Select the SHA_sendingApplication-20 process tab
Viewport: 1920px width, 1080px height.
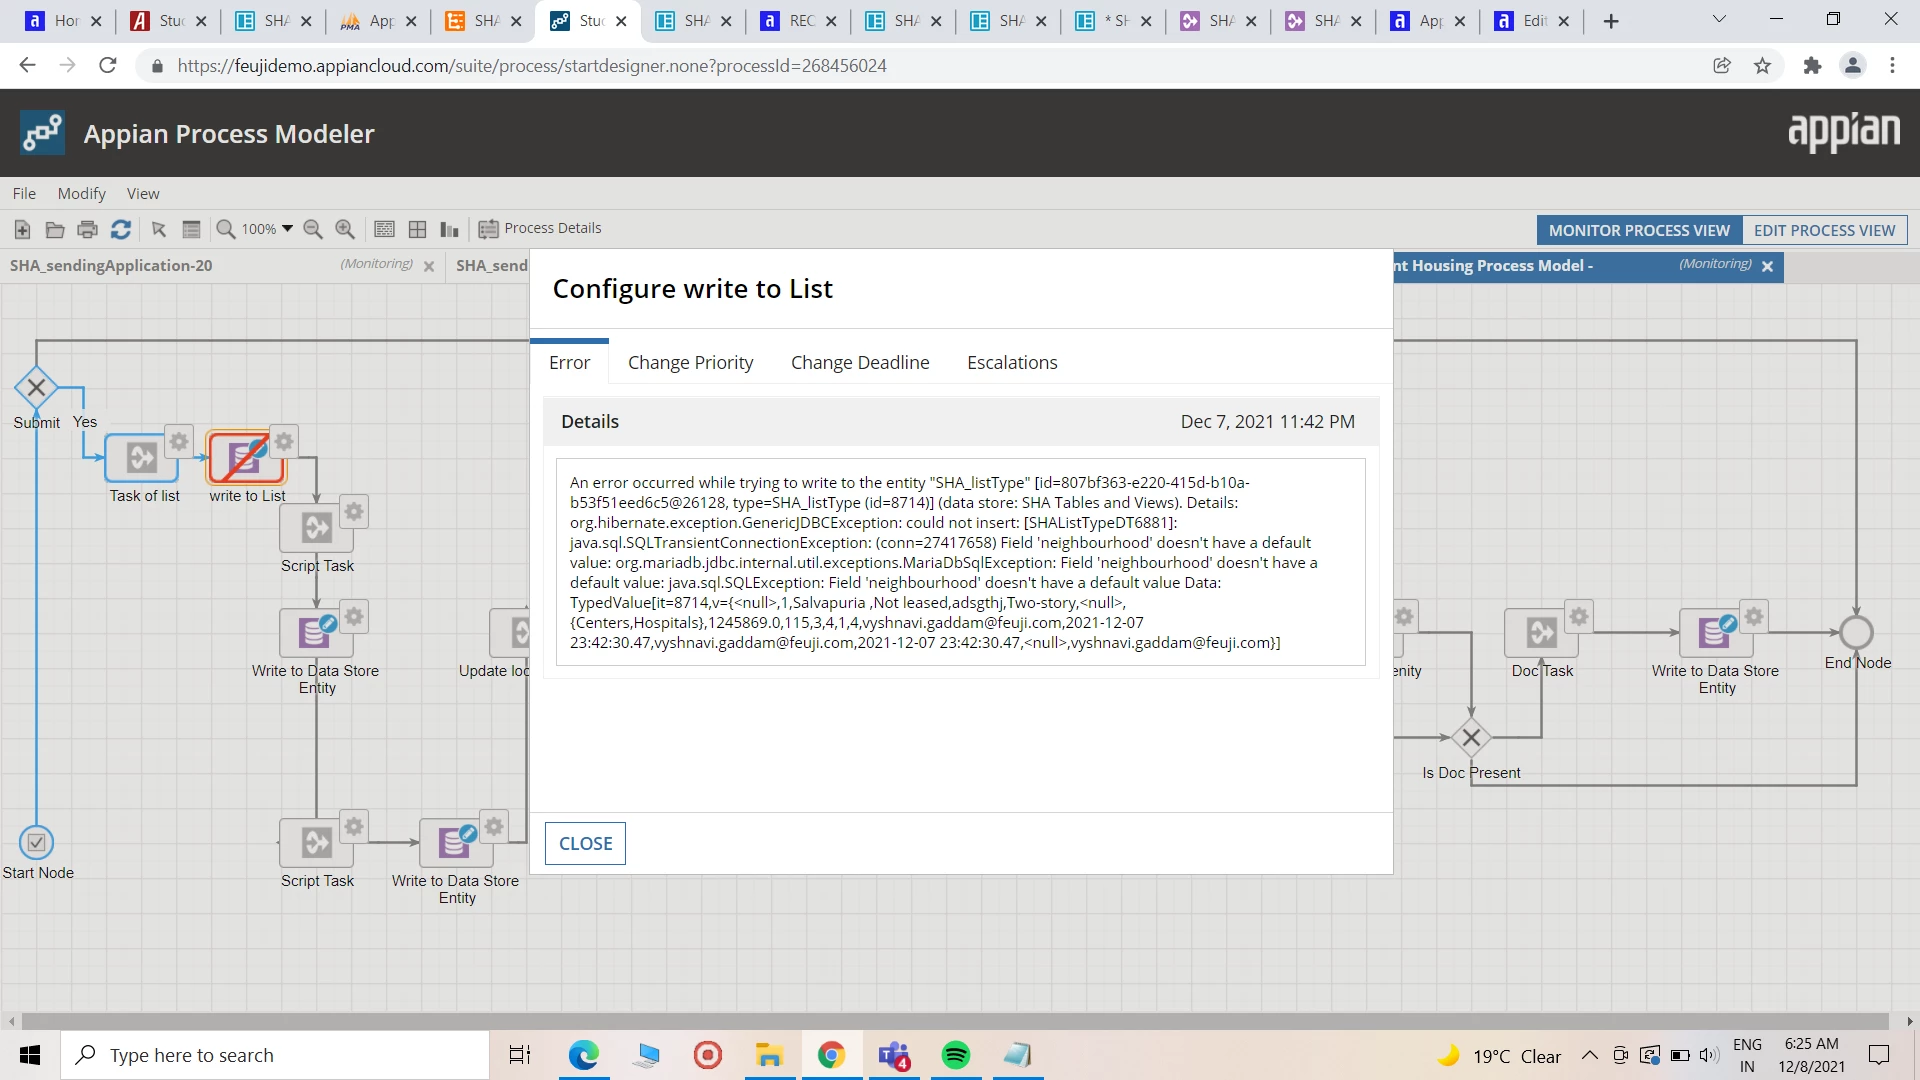(x=111, y=265)
